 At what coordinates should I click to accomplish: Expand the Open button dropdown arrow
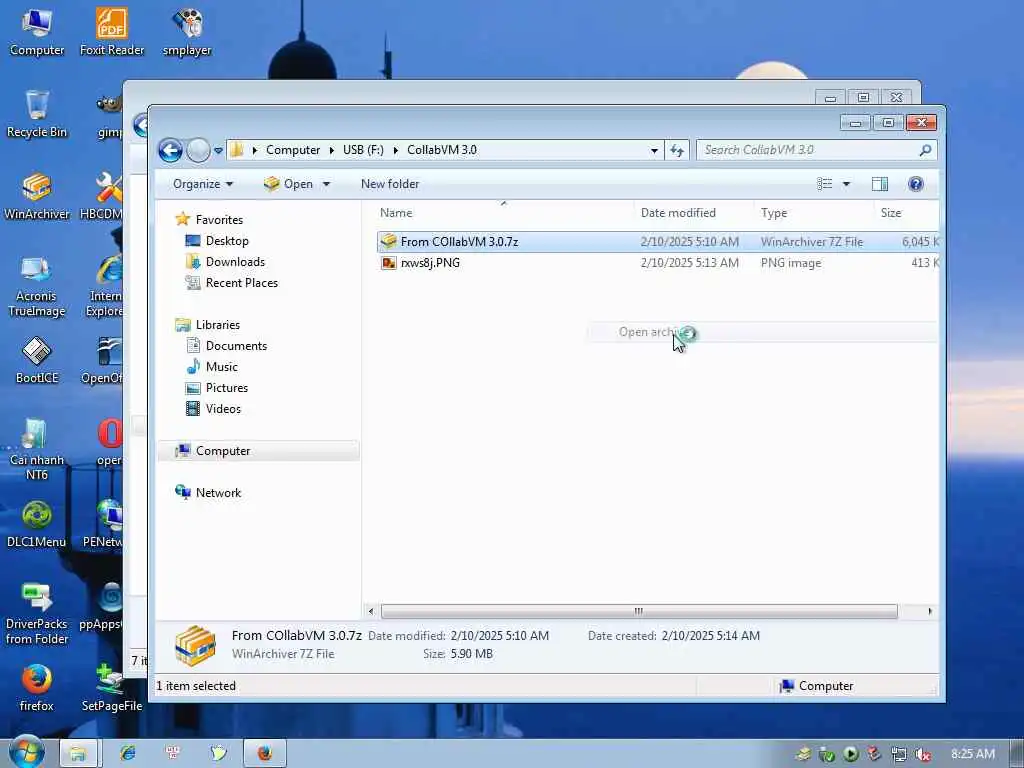pos(326,184)
